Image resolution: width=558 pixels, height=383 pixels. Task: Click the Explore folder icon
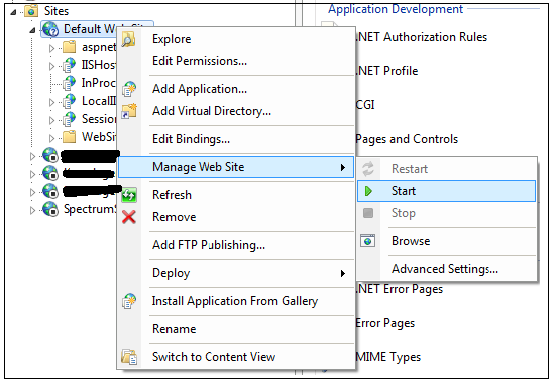(x=128, y=39)
